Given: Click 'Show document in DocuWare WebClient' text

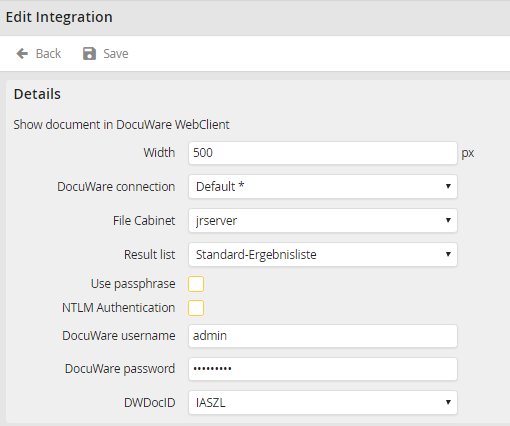Looking at the screenshot, I should click(x=121, y=125).
